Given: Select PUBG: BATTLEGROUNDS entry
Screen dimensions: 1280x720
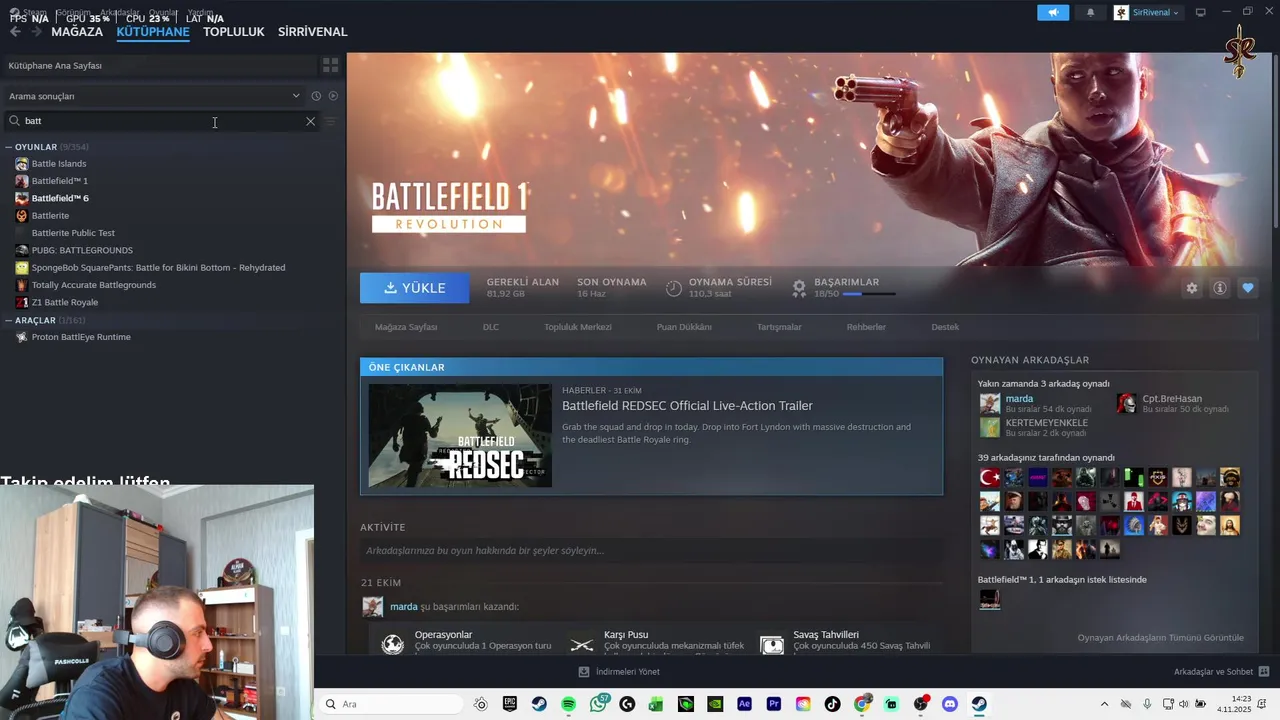Looking at the screenshot, I should [82, 250].
